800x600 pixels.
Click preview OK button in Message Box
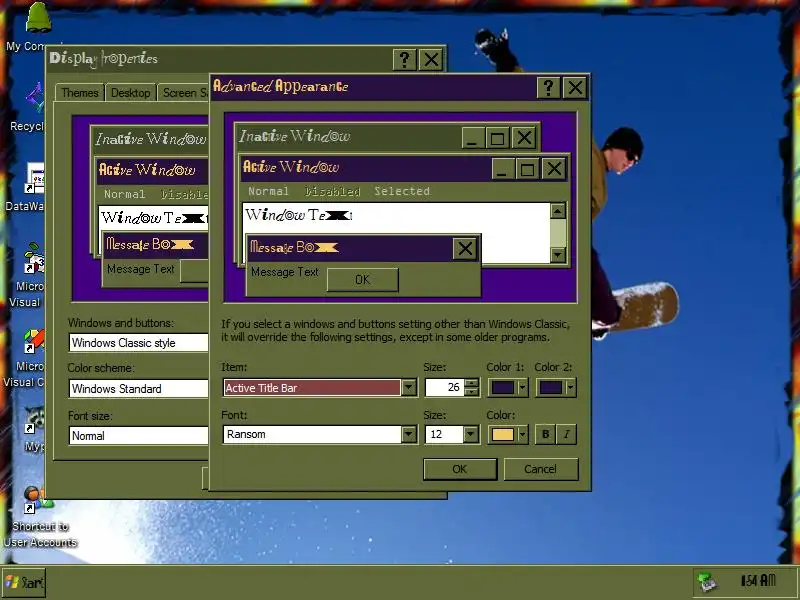pos(362,280)
